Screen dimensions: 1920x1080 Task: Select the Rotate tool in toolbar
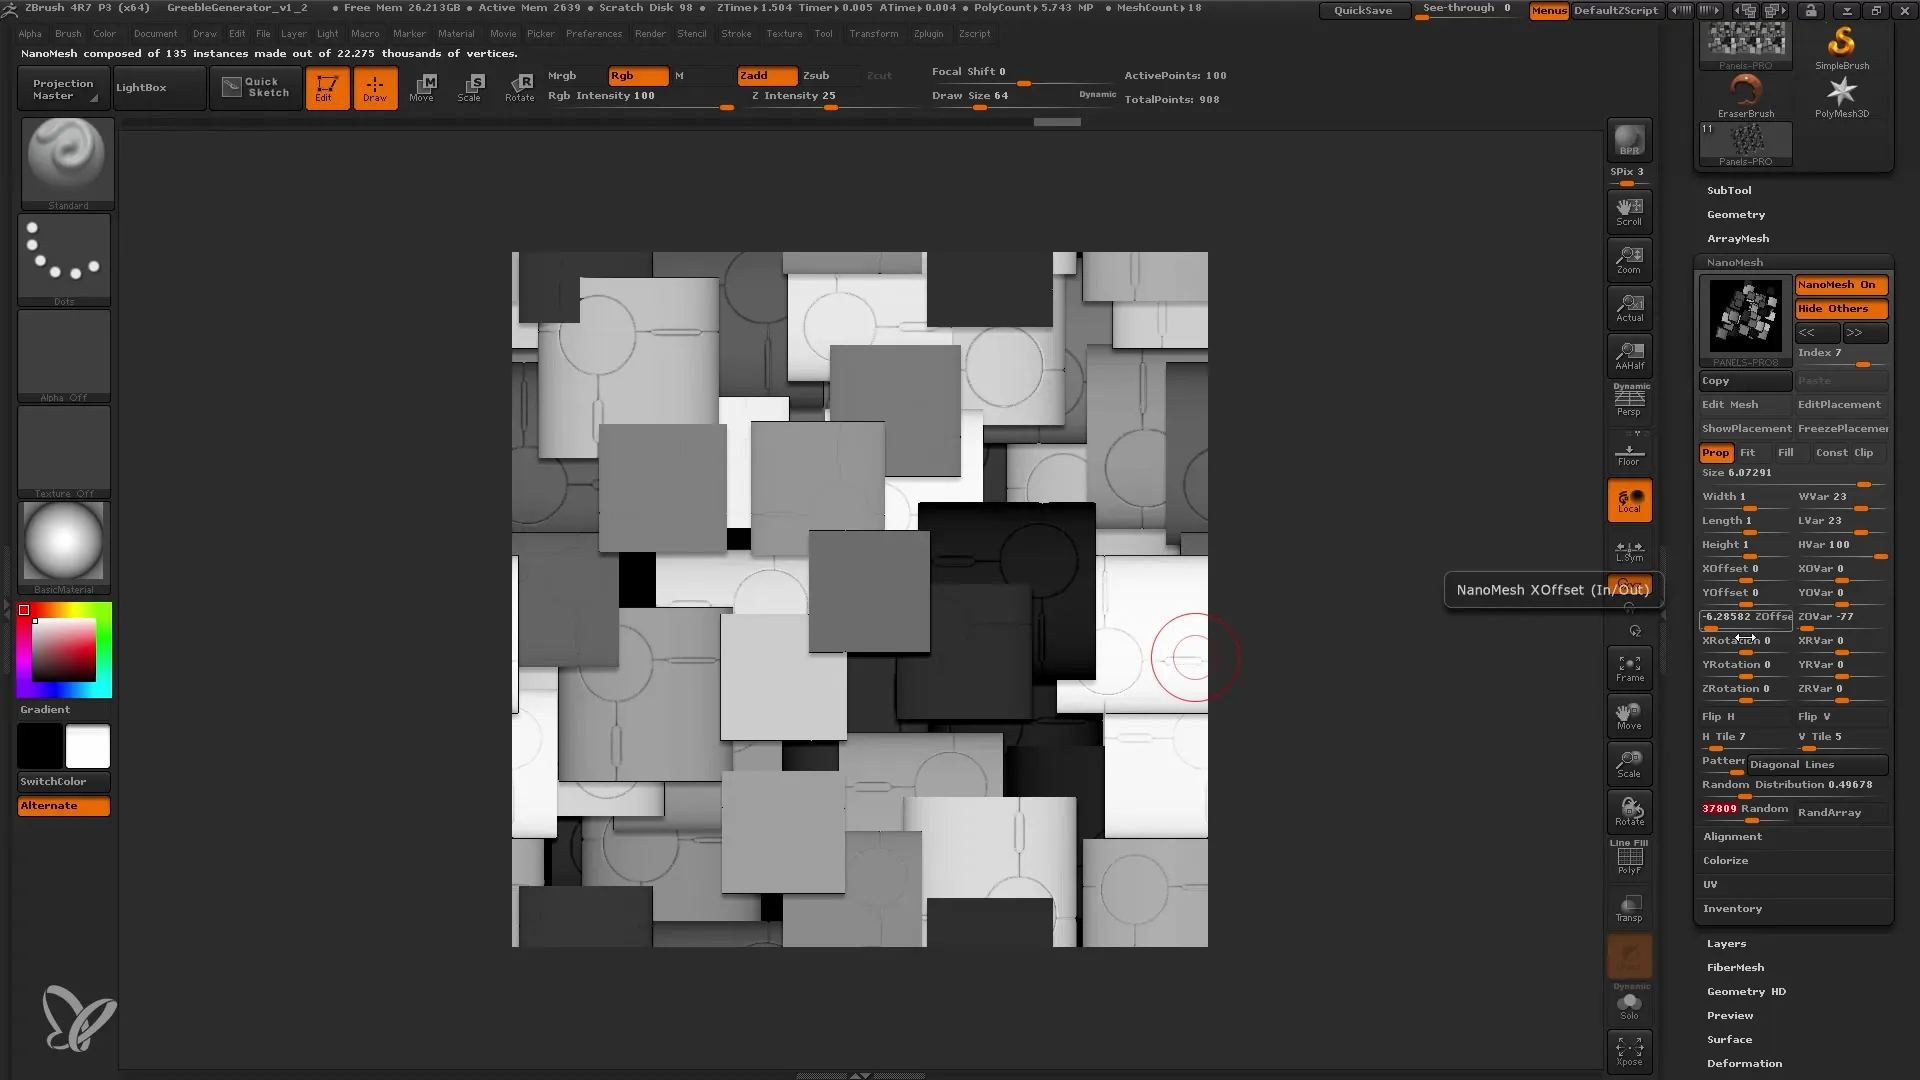520,87
